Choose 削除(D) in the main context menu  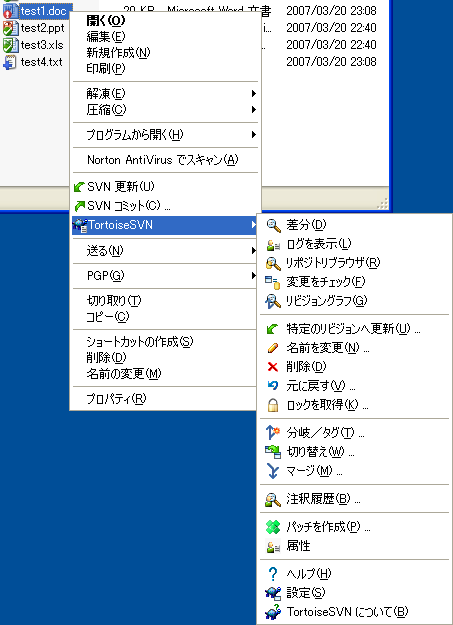tap(165, 358)
